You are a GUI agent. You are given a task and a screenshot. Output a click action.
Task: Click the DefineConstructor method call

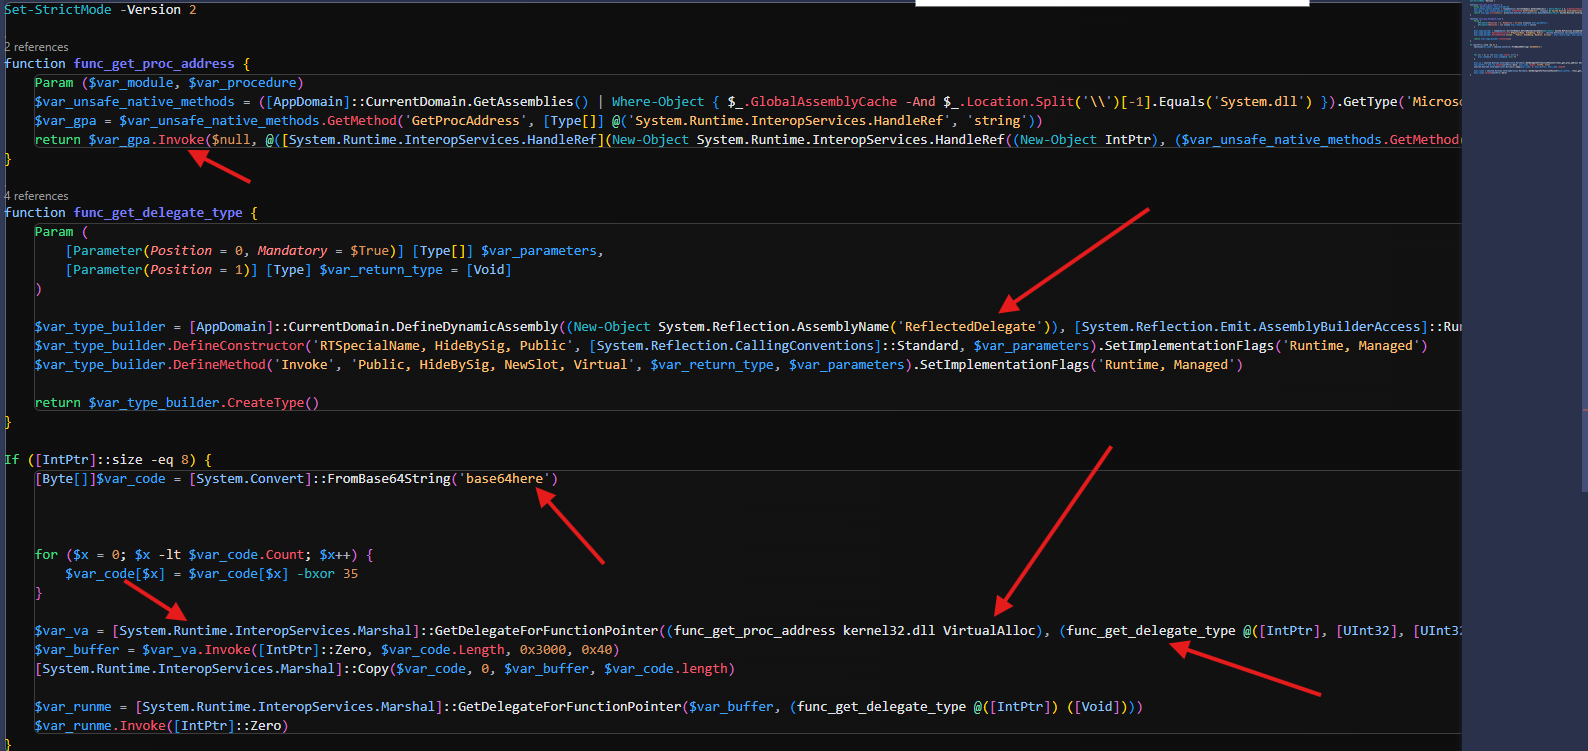point(238,345)
